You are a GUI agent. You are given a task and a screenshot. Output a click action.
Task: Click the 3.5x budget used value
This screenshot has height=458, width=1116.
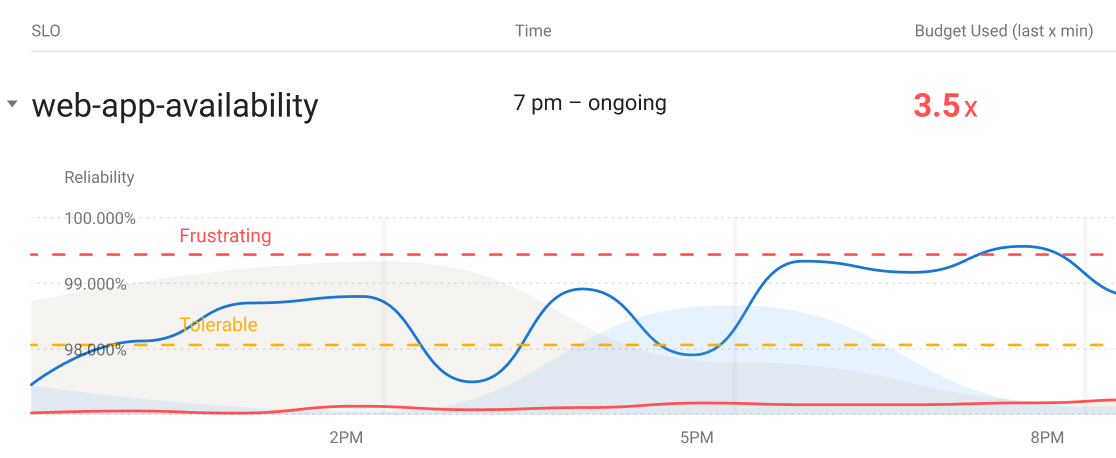point(945,106)
